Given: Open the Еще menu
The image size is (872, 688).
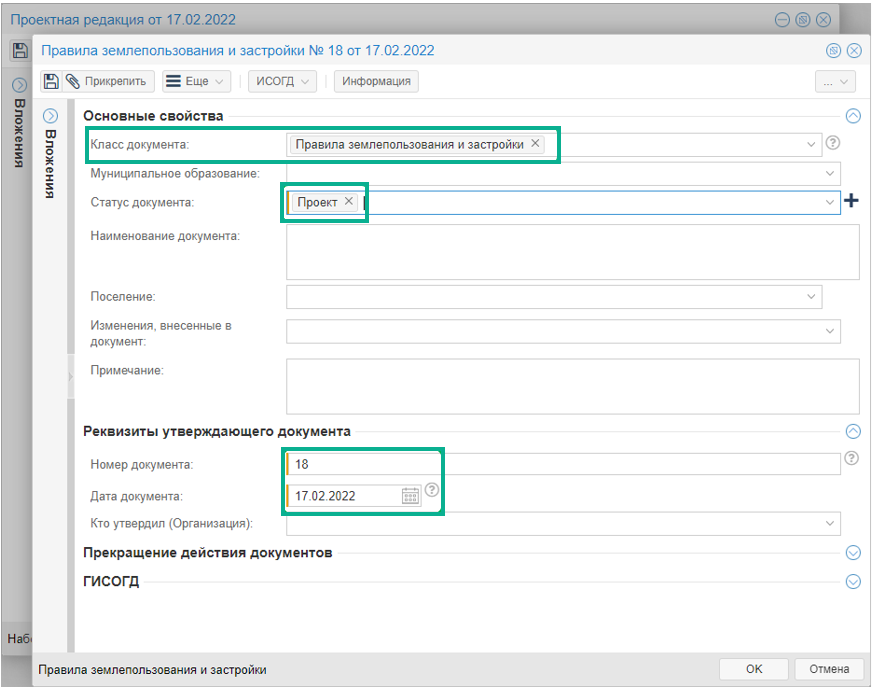Looking at the screenshot, I should [x=196, y=81].
